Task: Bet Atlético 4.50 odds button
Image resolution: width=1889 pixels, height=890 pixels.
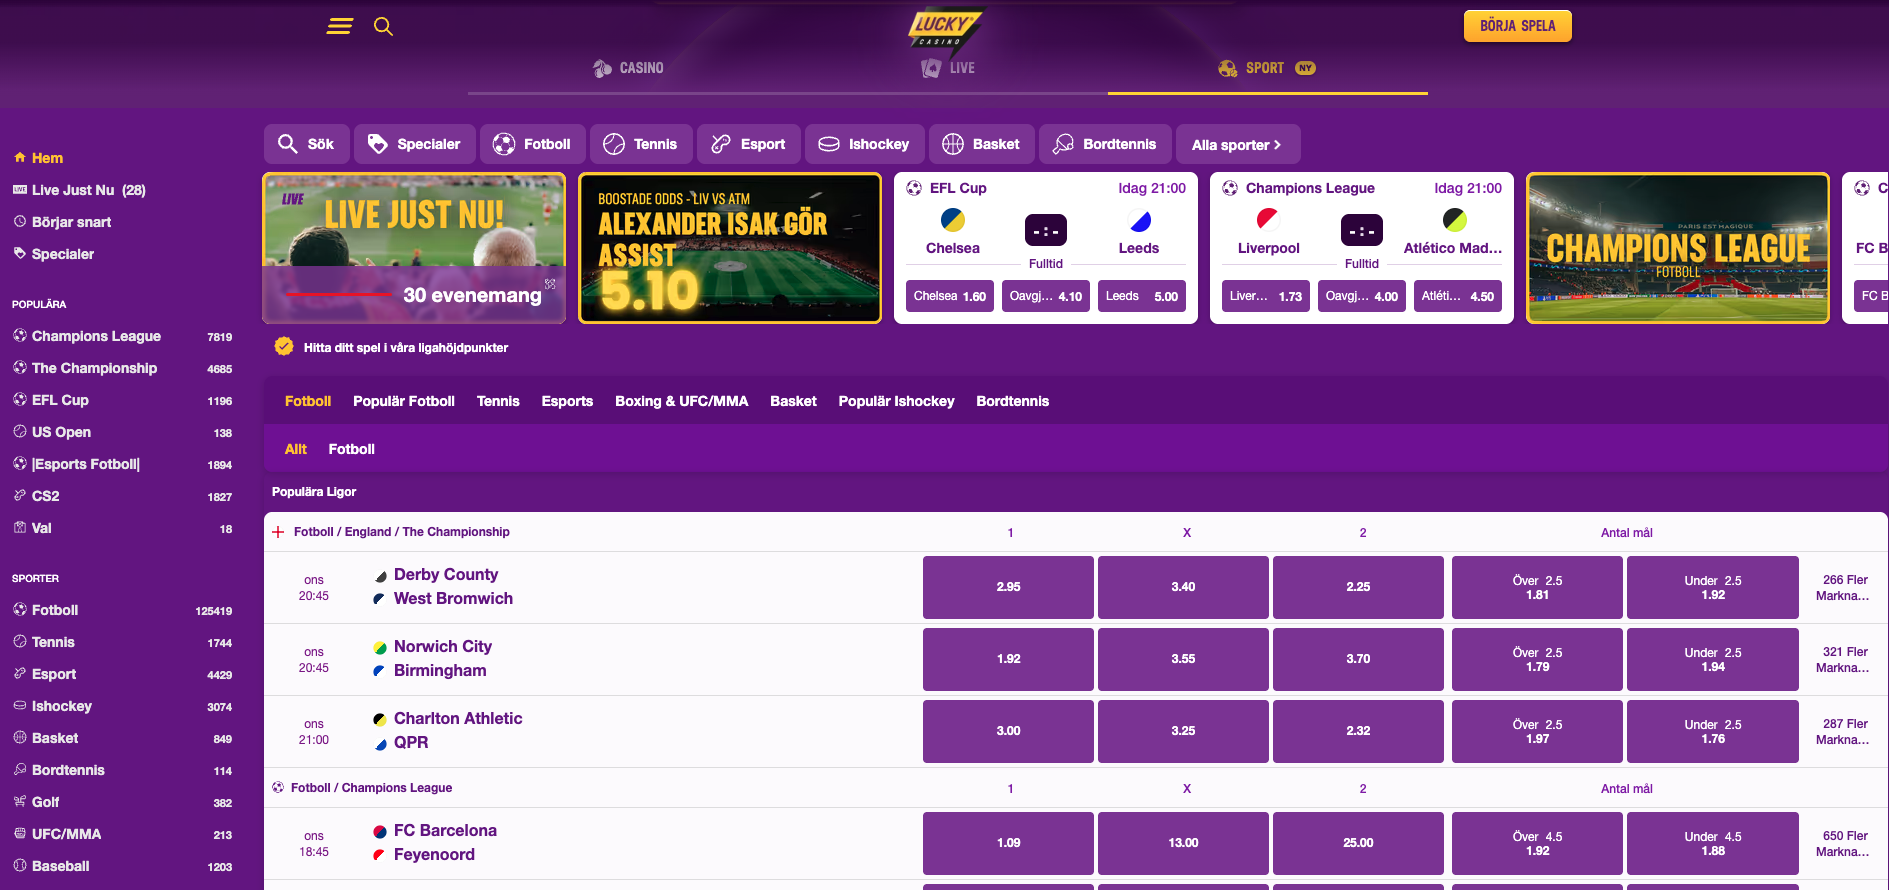Action: tap(1458, 296)
